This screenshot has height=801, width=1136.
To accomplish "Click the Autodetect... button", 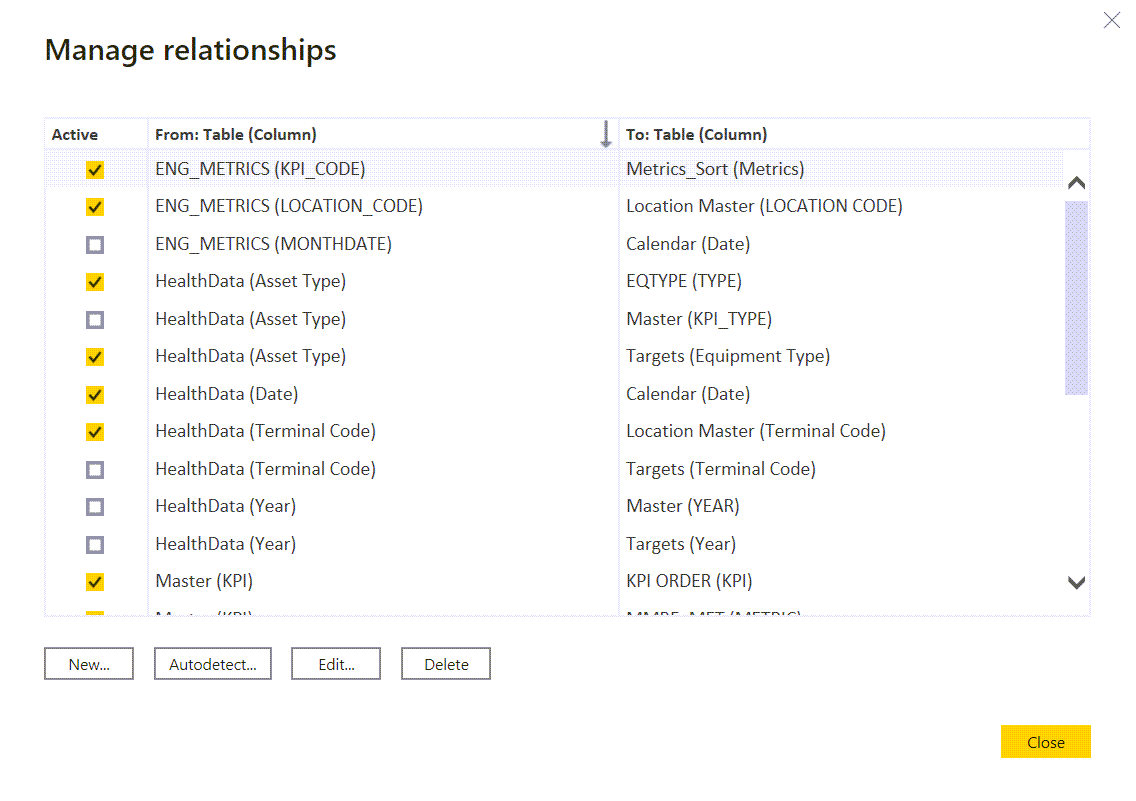I will [x=213, y=664].
